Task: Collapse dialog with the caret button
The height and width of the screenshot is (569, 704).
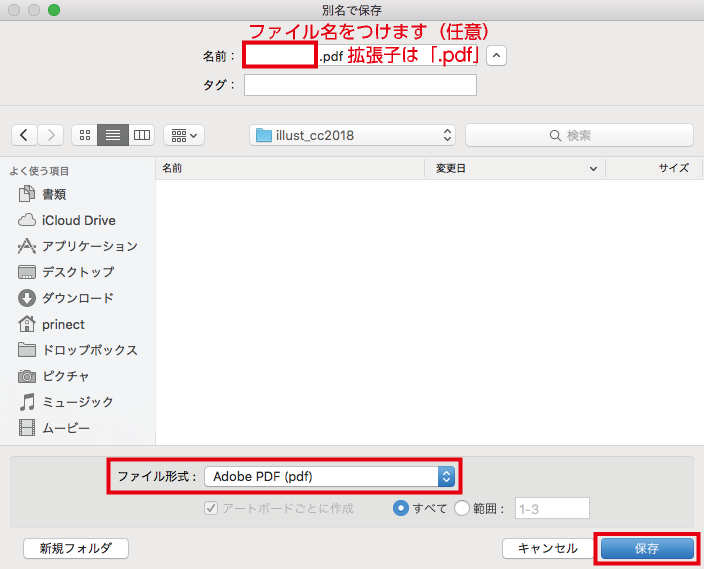Action: 496,56
